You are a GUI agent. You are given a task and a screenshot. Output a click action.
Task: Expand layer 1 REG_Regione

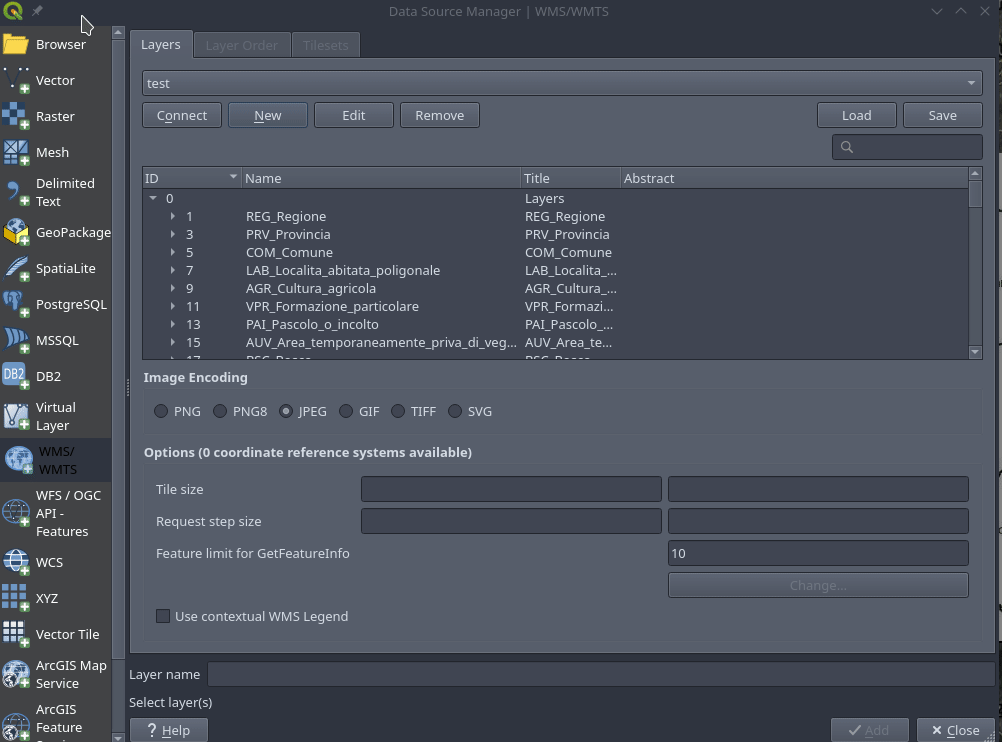[173, 216]
